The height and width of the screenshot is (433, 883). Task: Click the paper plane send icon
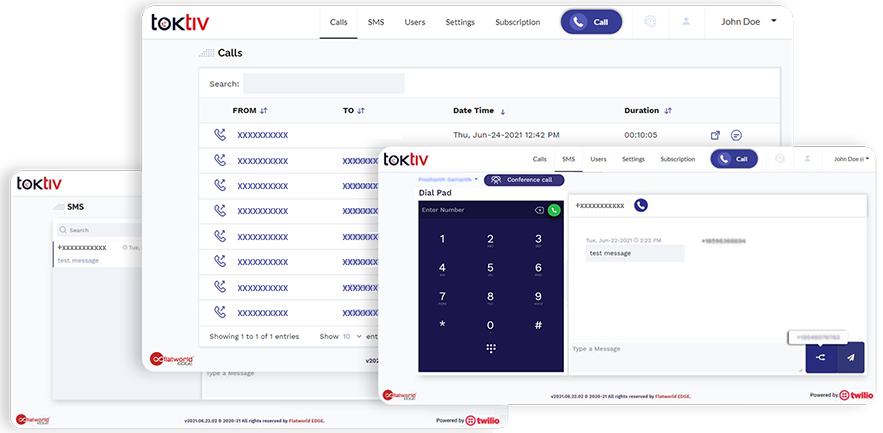tap(851, 357)
